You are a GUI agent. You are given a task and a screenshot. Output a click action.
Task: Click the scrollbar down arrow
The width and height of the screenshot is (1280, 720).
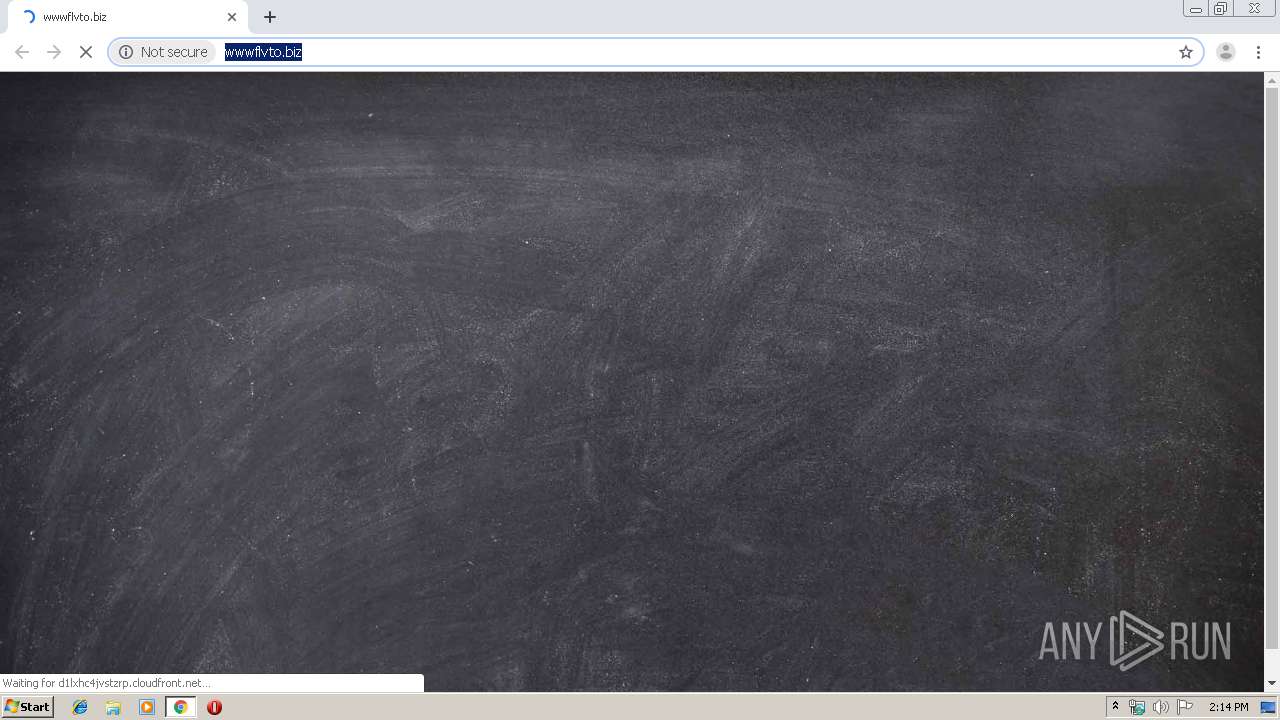pos(1272,683)
